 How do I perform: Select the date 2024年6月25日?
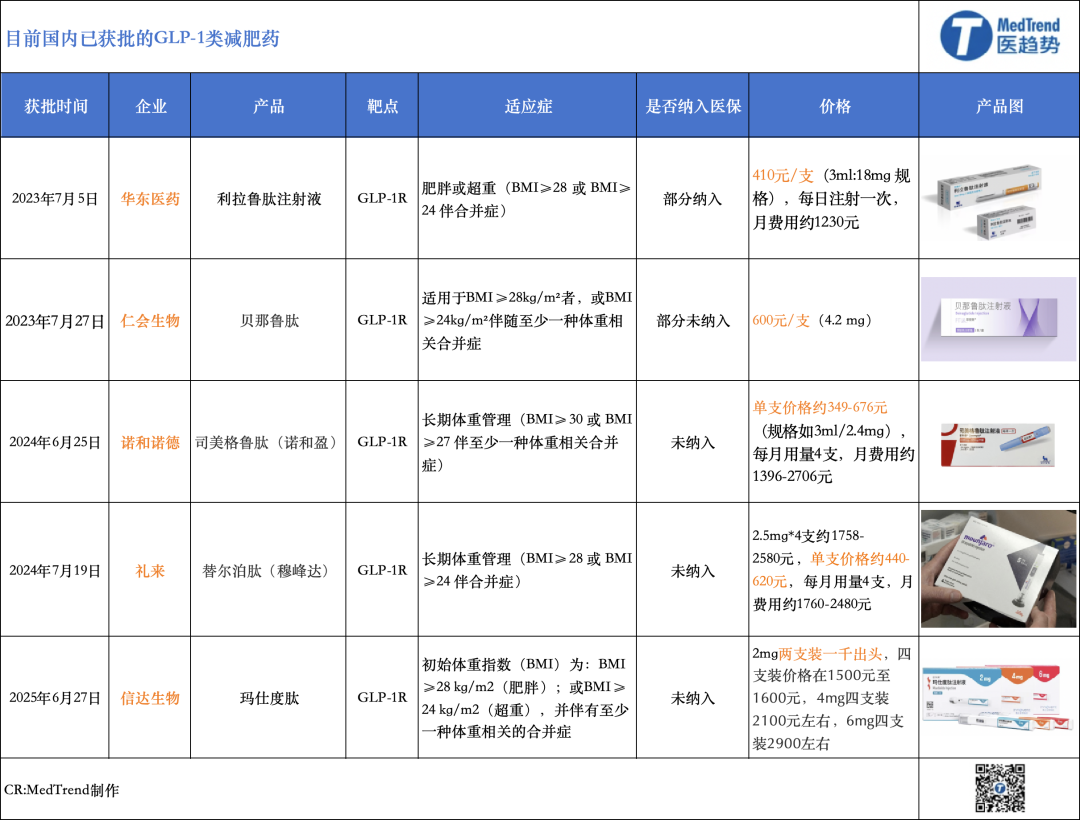(x=55, y=442)
